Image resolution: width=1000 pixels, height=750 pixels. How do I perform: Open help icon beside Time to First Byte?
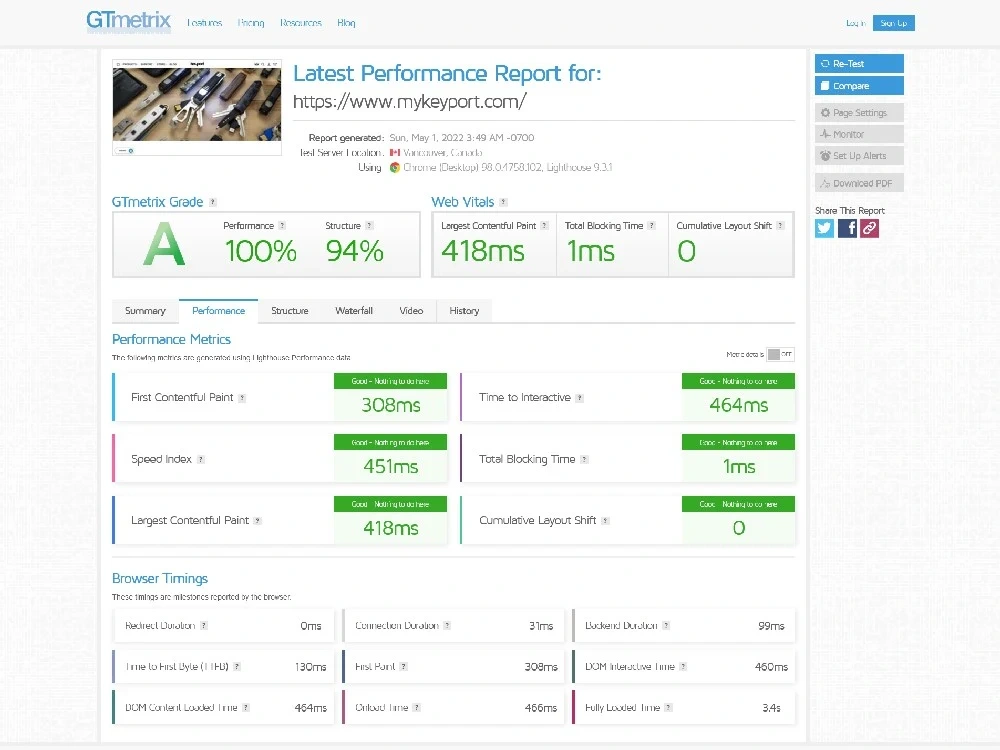tap(237, 666)
